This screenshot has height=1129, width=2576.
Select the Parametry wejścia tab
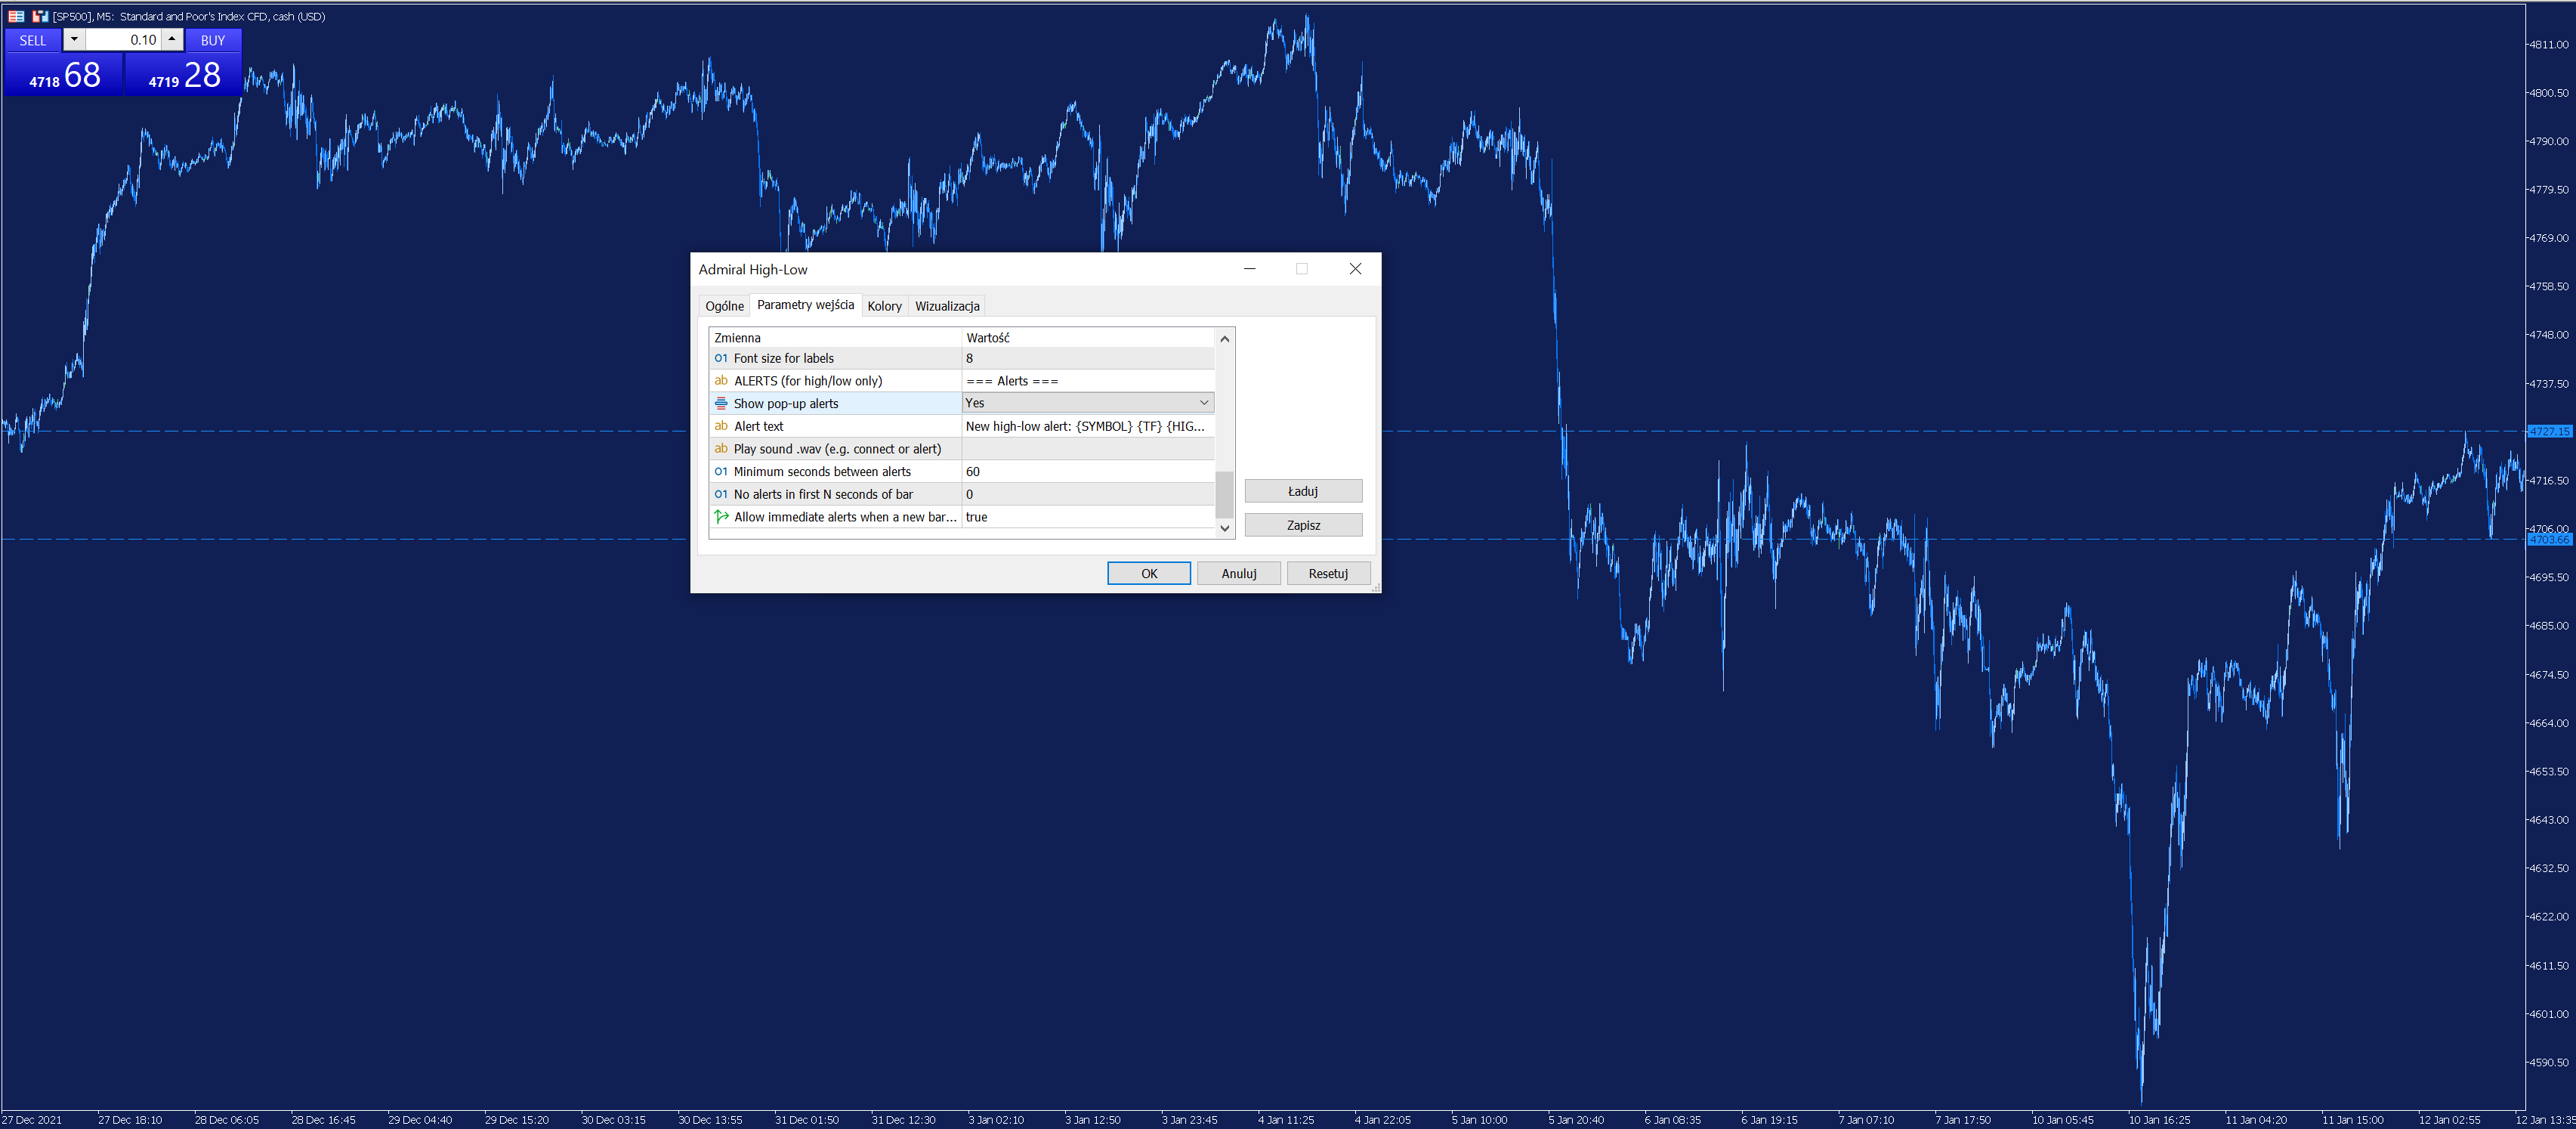click(x=805, y=305)
